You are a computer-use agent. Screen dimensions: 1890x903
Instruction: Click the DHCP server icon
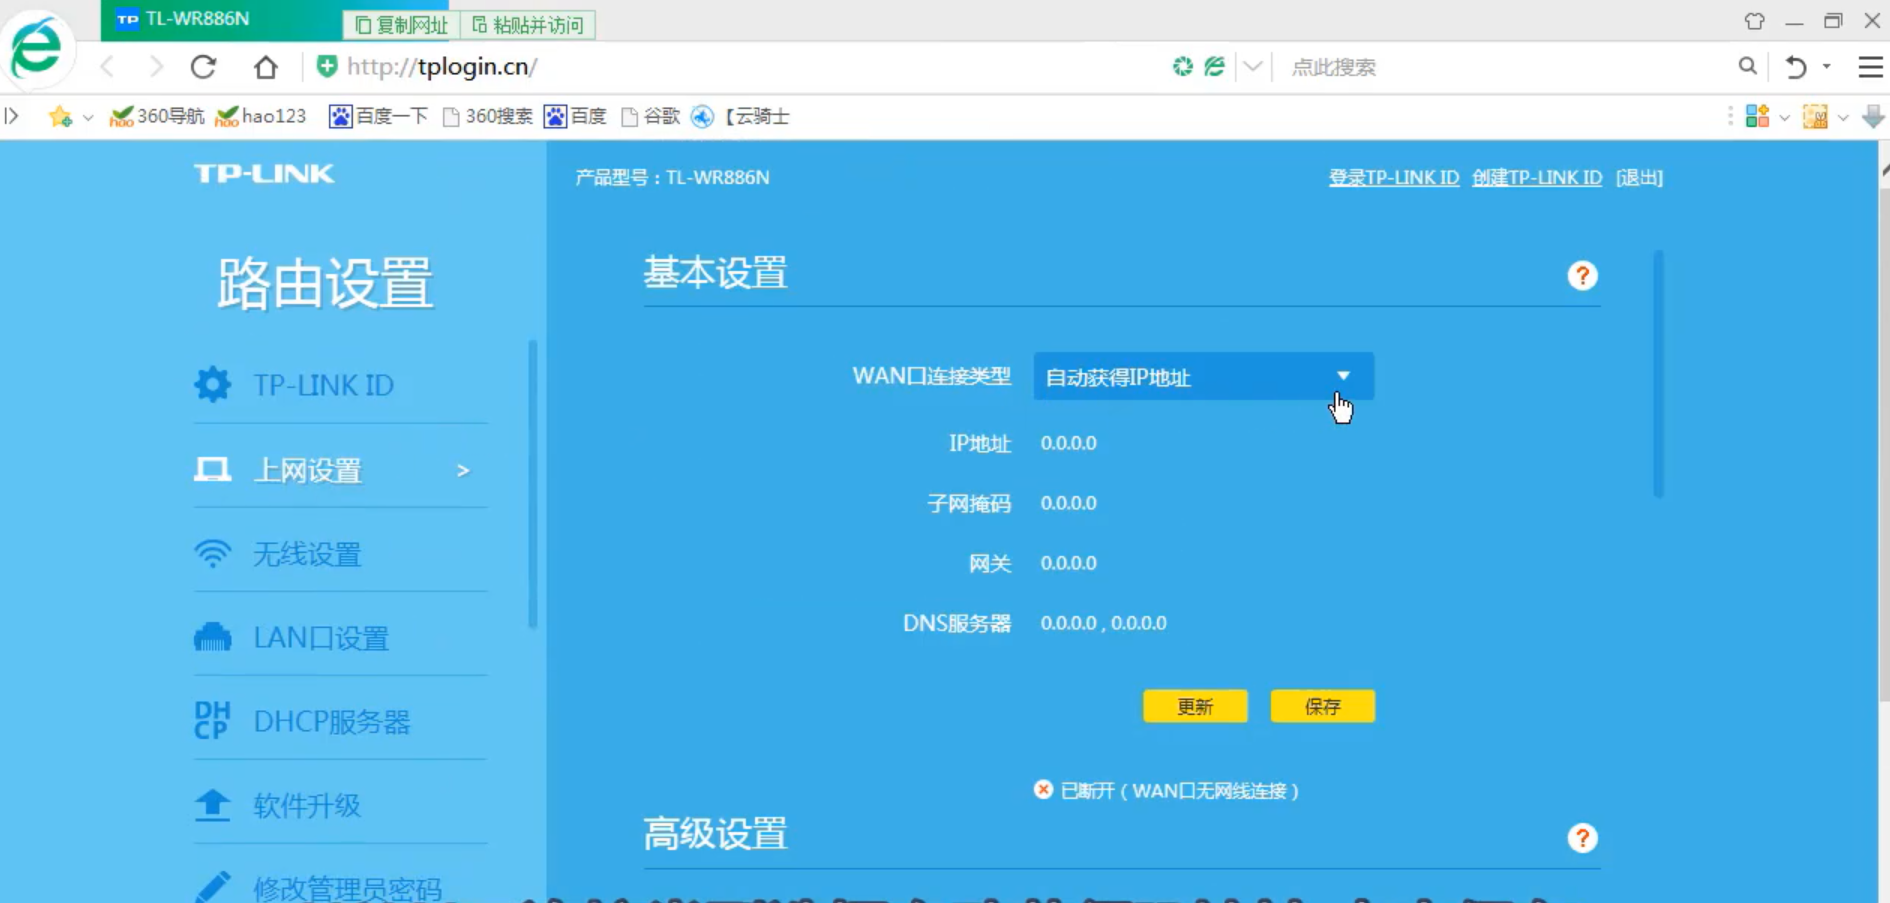pyautogui.click(x=212, y=721)
